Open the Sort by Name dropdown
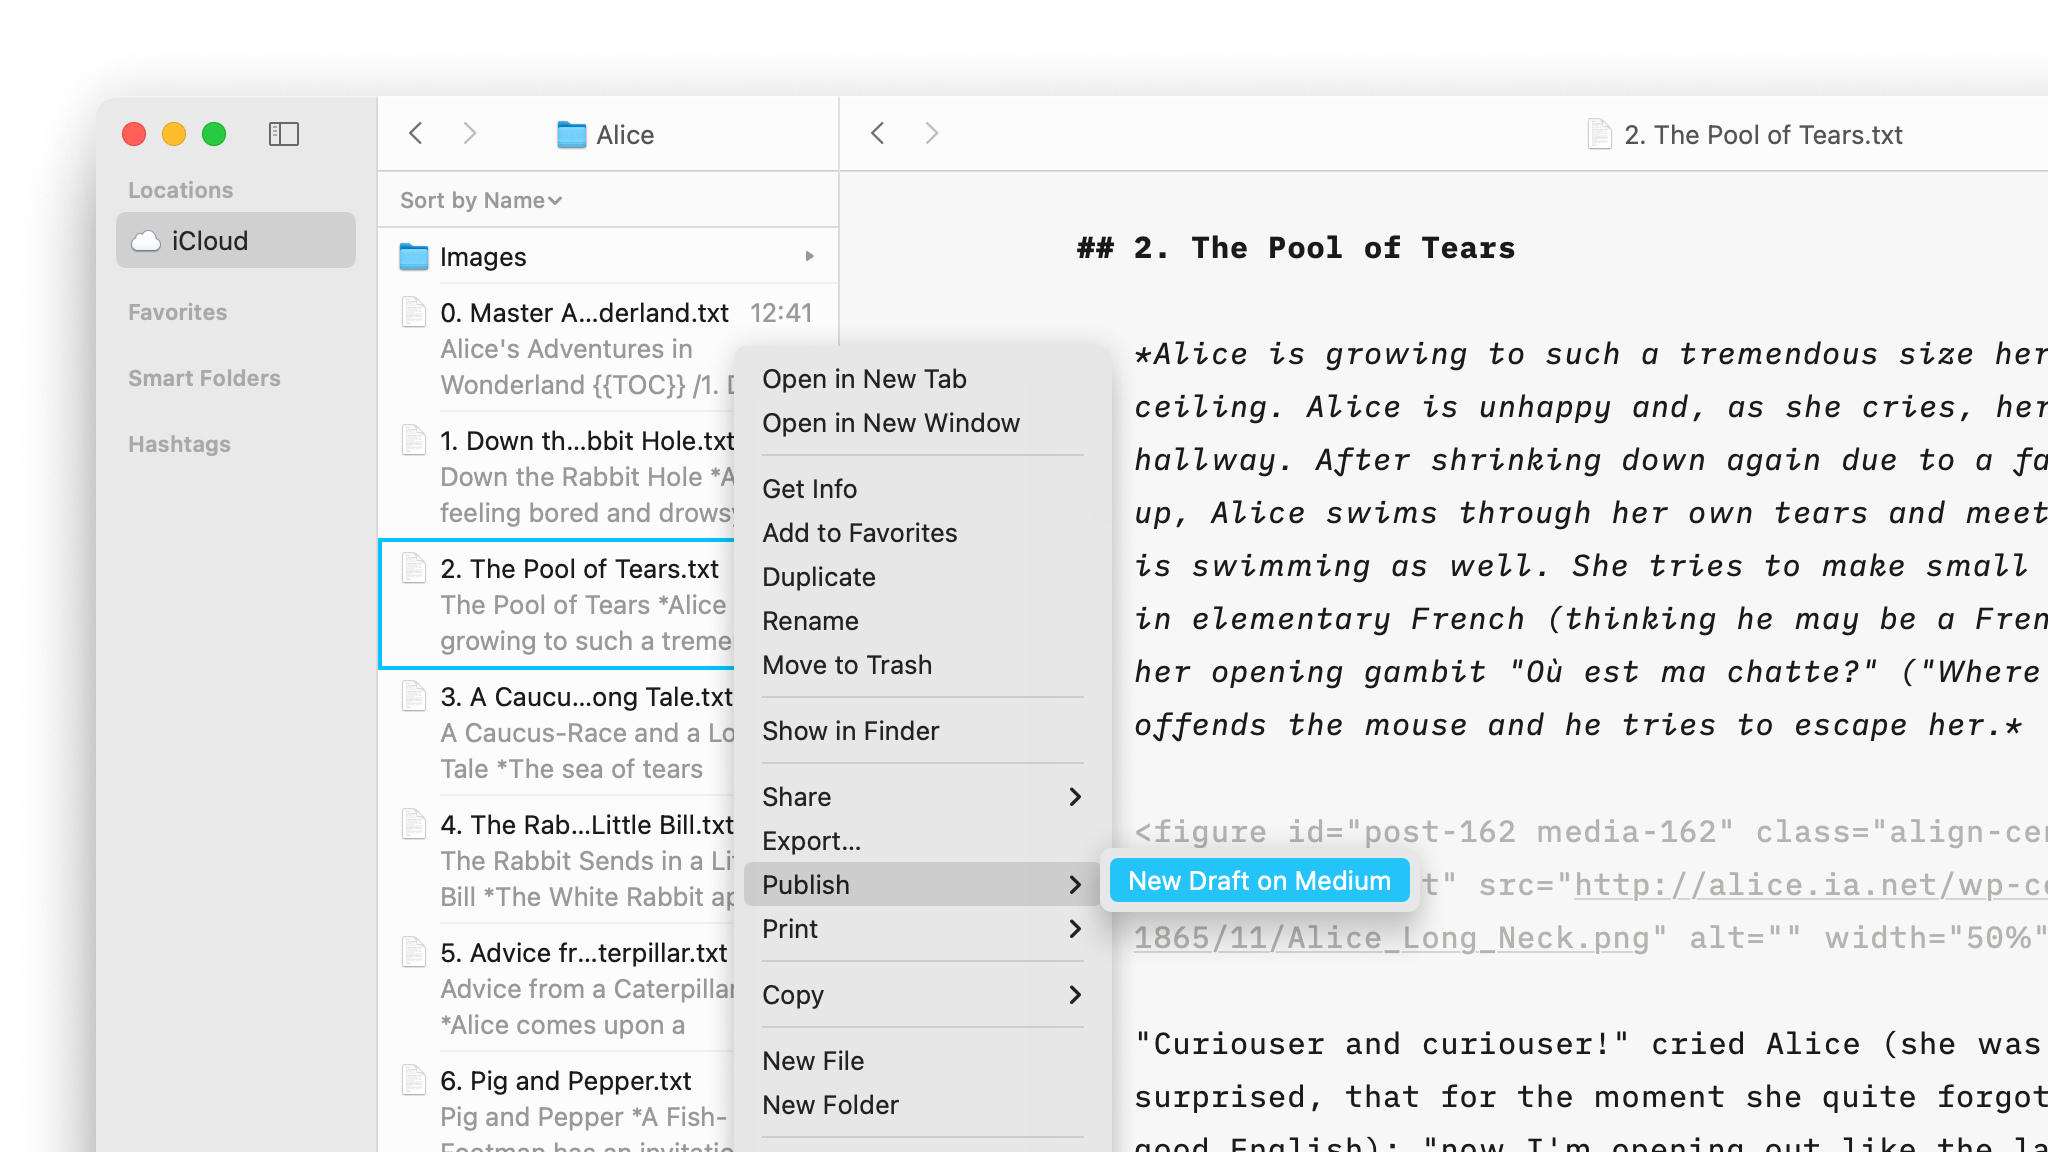2048x1152 pixels. [x=481, y=201]
